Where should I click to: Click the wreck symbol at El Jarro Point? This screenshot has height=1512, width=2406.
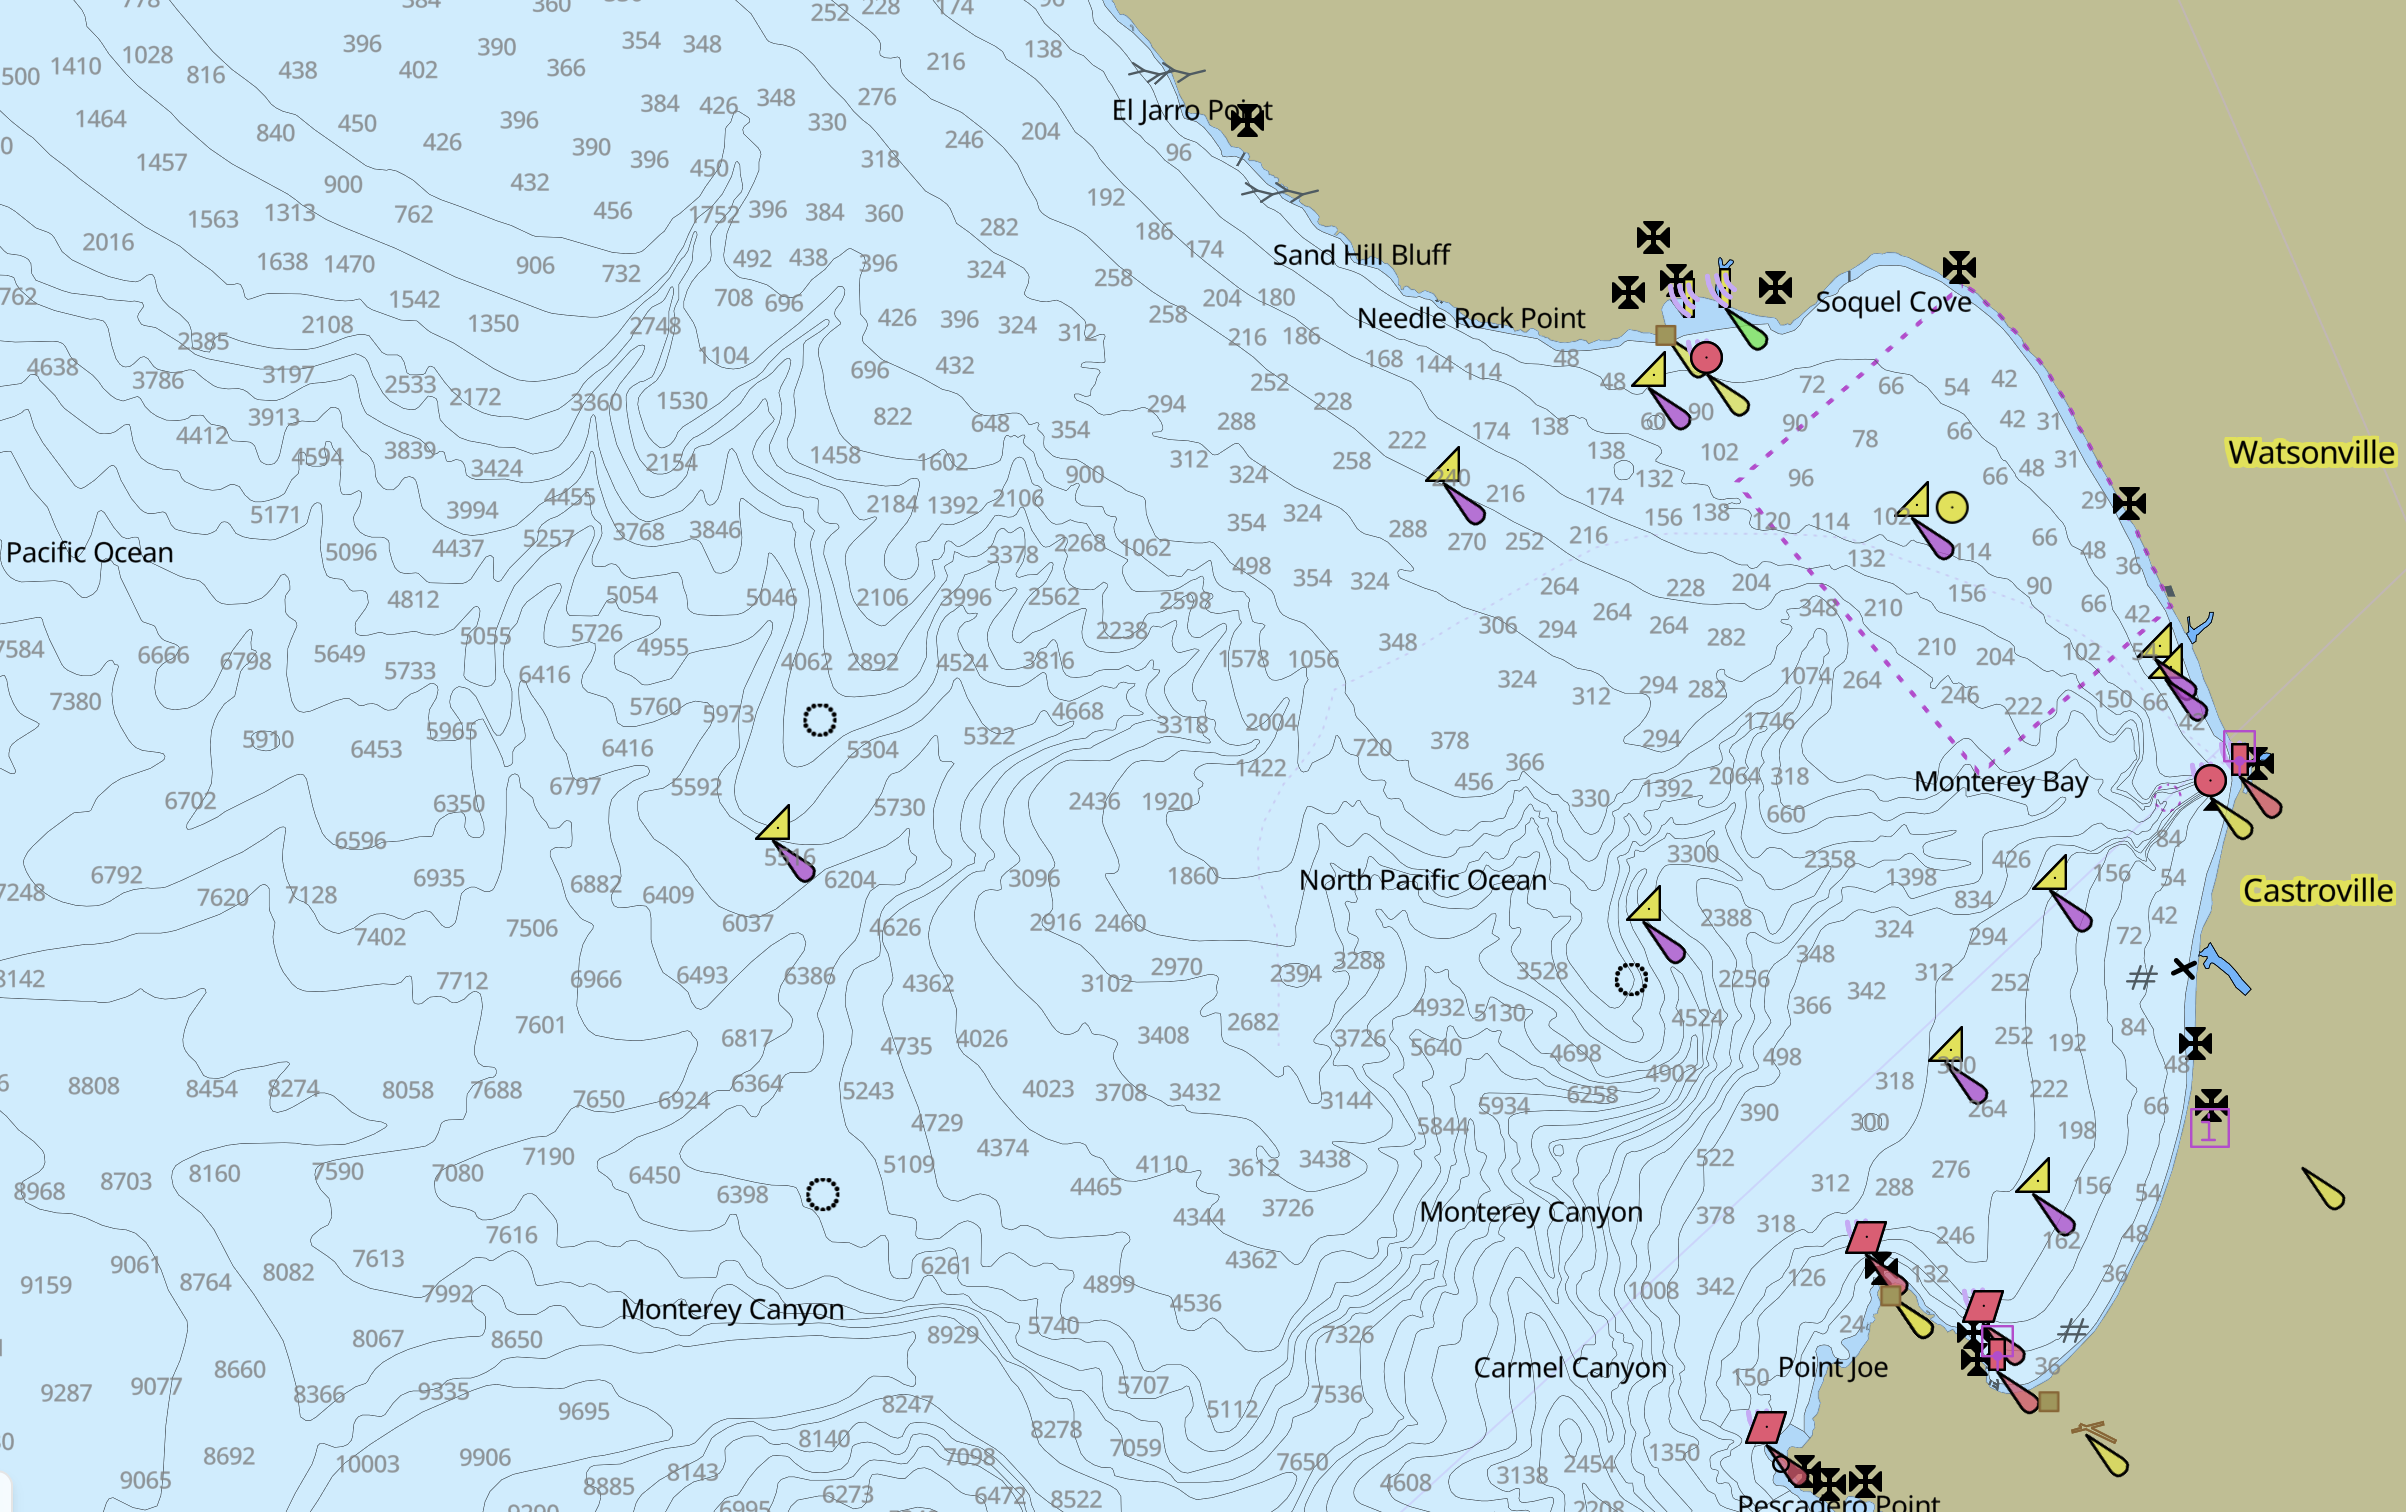(x=1247, y=121)
